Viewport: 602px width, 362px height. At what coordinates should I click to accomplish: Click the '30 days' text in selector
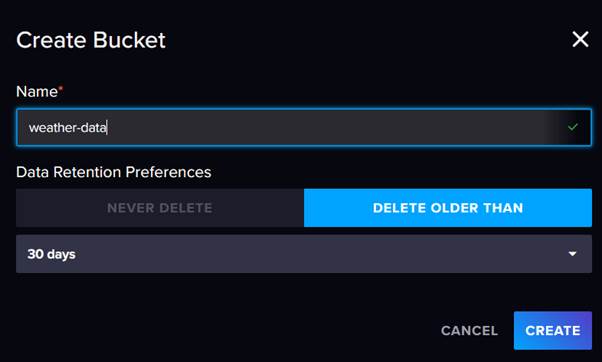pyautogui.click(x=51, y=254)
